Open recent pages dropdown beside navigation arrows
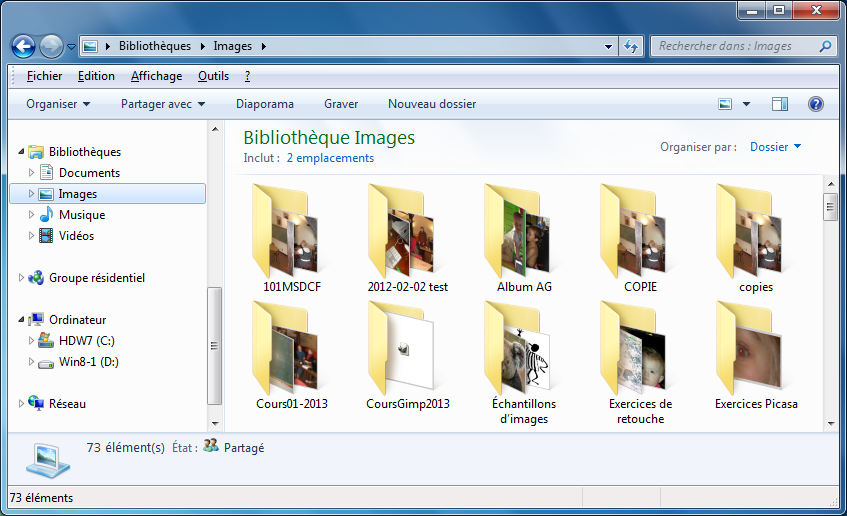The height and width of the screenshot is (516, 847). tap(71, 47)
